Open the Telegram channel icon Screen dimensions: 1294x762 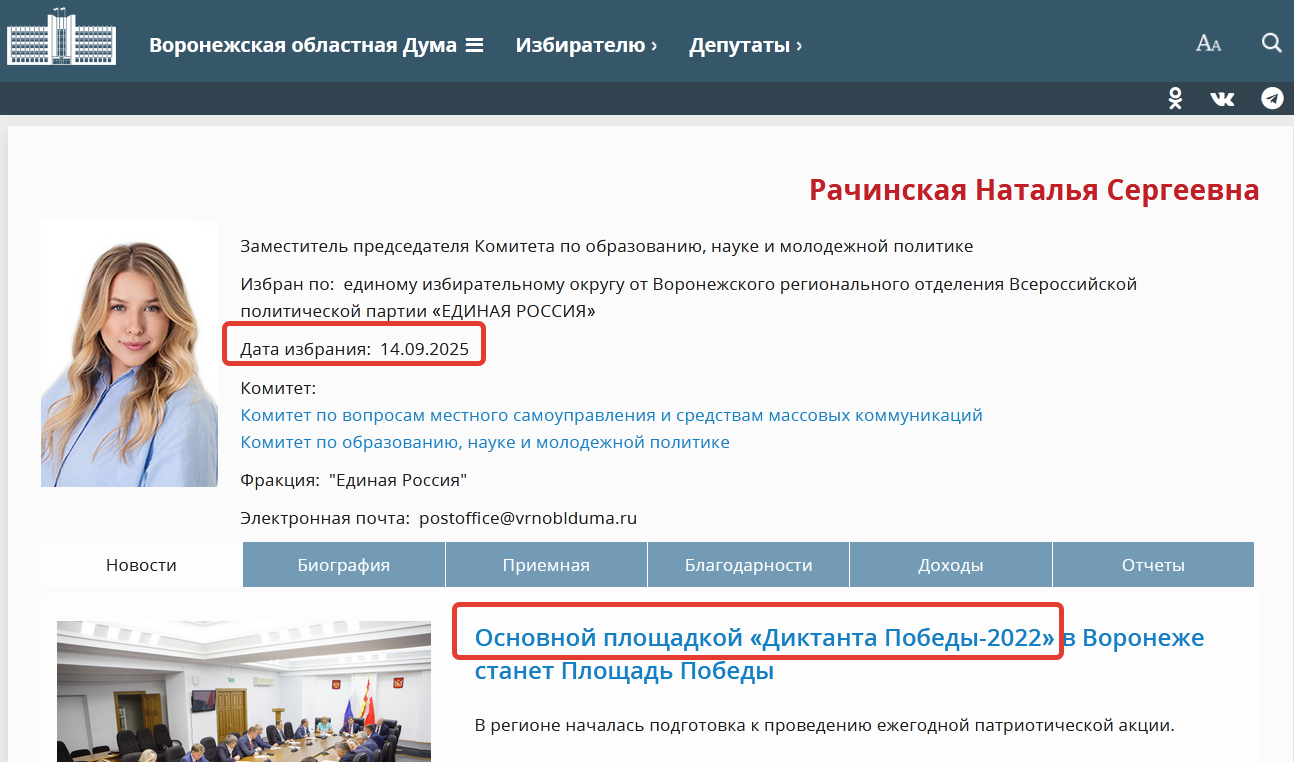click(1272, 98)
